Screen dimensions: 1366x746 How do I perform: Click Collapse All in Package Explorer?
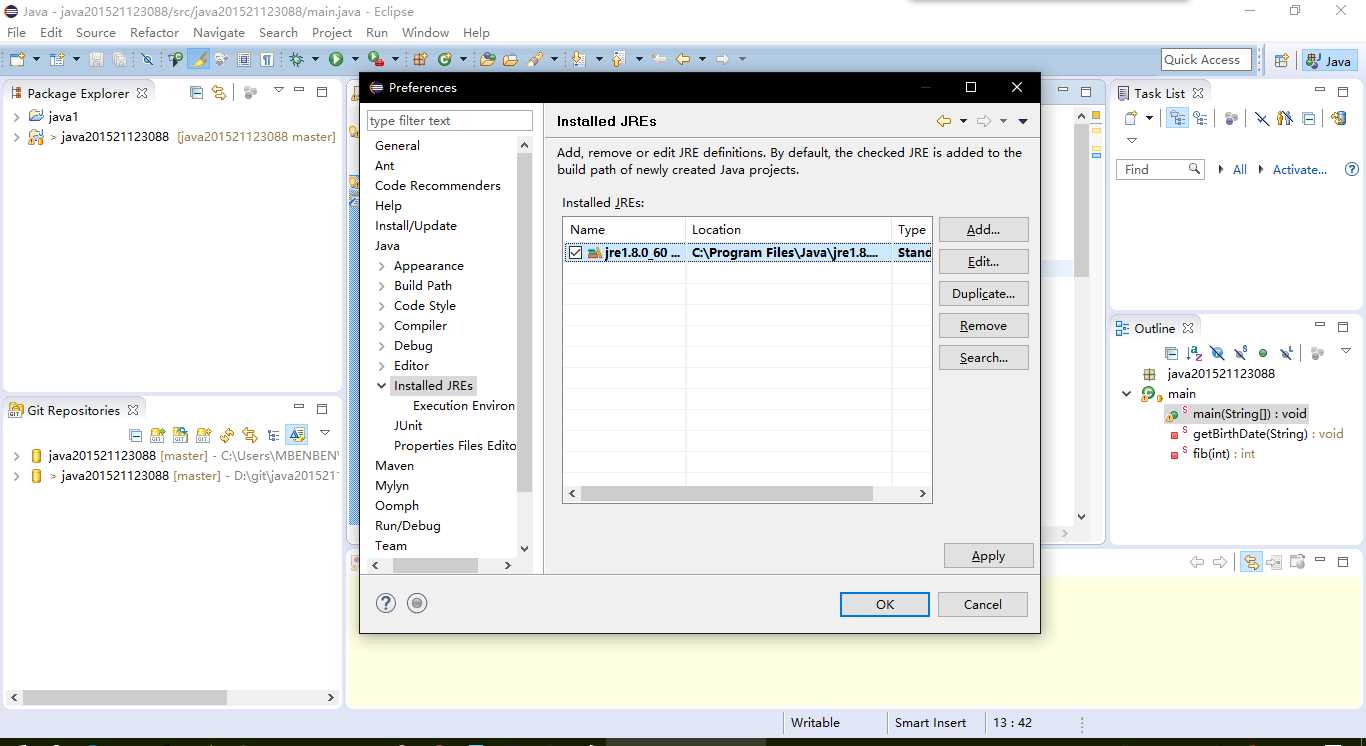(x=196, y=92)
